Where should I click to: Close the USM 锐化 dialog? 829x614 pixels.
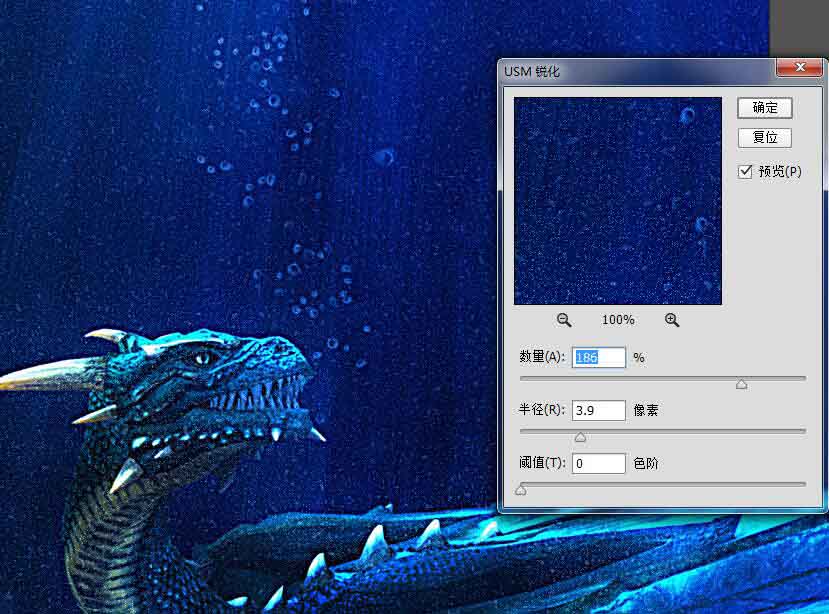point(799,67)
